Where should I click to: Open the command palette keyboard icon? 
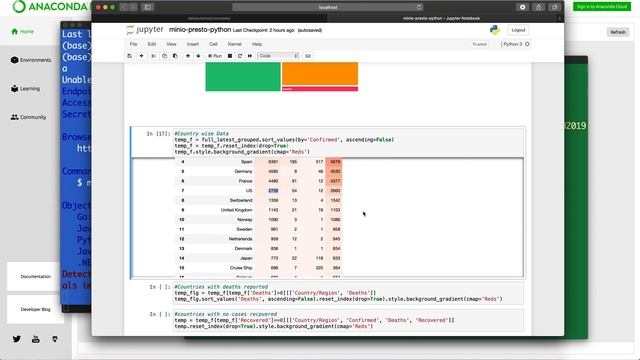pyautogui.click(x=308, y=56)
